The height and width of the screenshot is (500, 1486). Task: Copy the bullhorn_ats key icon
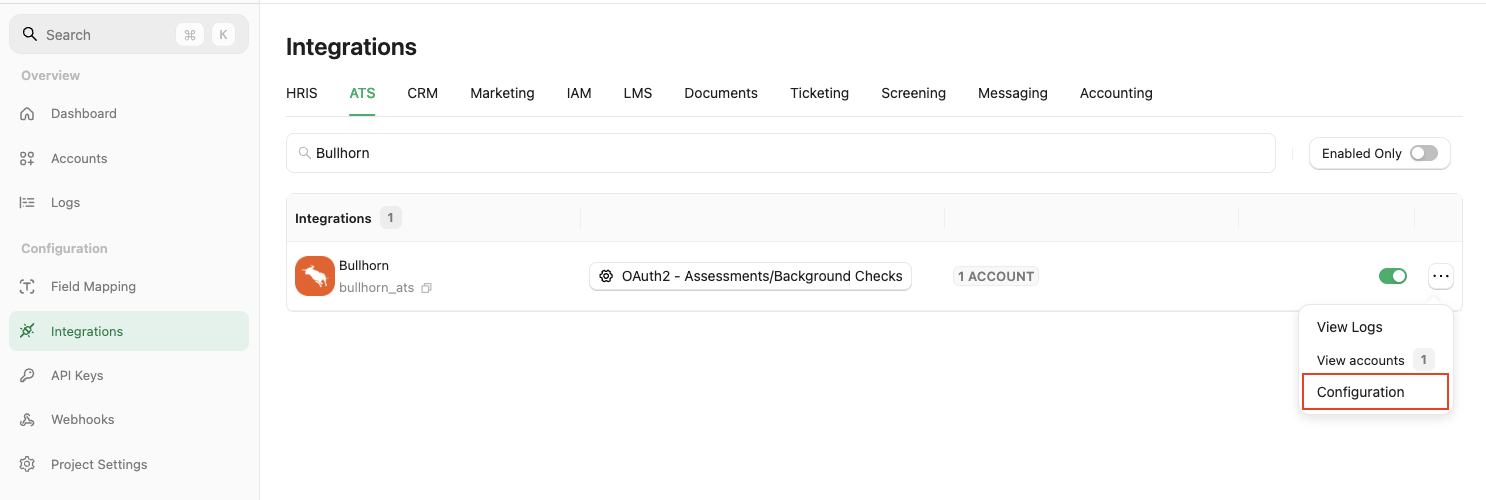point(426,288)
